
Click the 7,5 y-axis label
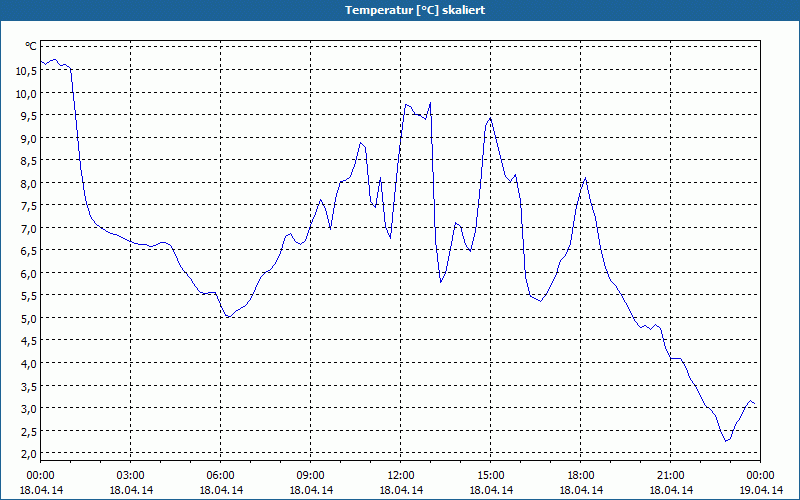click(29, 206)
